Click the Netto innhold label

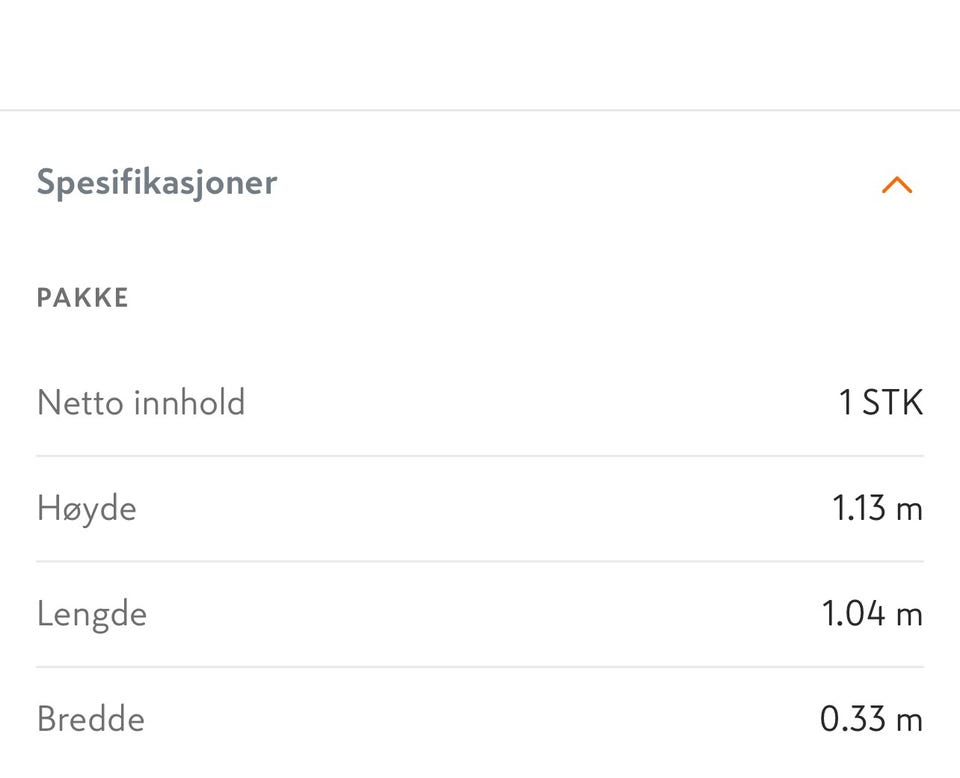click(x=141, y=403)
